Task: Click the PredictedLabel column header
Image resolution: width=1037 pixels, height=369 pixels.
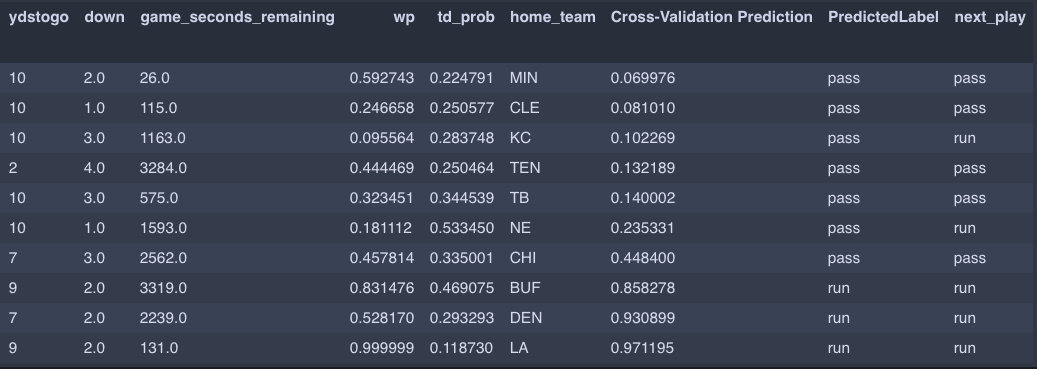Action: pos(883,17)
